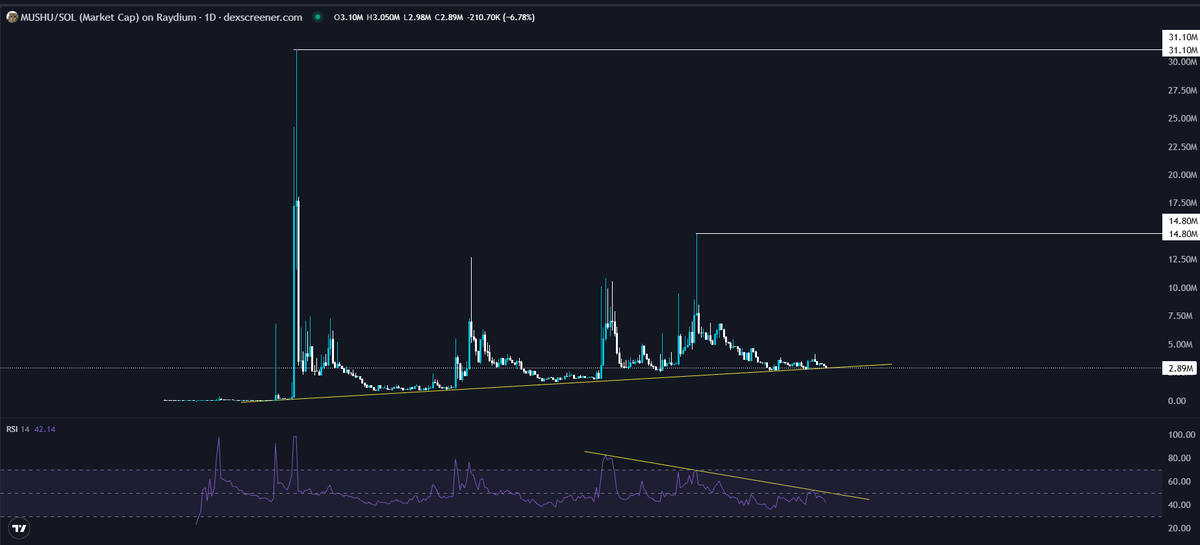Open the TradingView logo at bottom left
This screenshot has width=1200, height=545.
click(x=18, y=528)
